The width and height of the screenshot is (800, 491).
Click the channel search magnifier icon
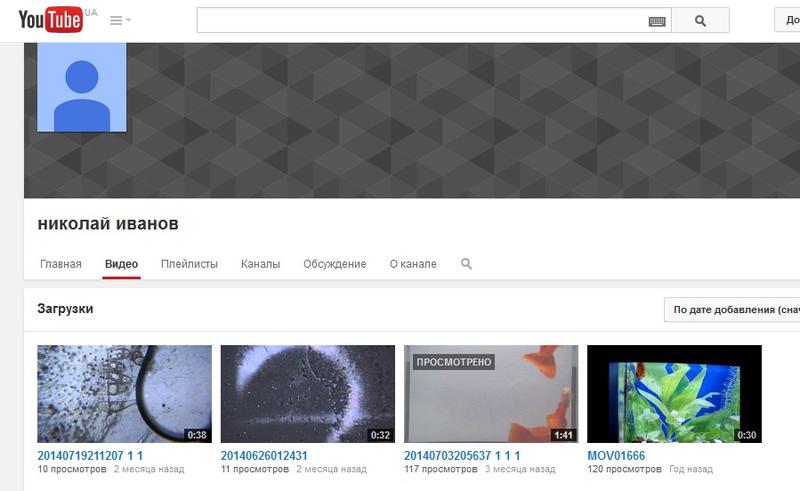point(466,264)
